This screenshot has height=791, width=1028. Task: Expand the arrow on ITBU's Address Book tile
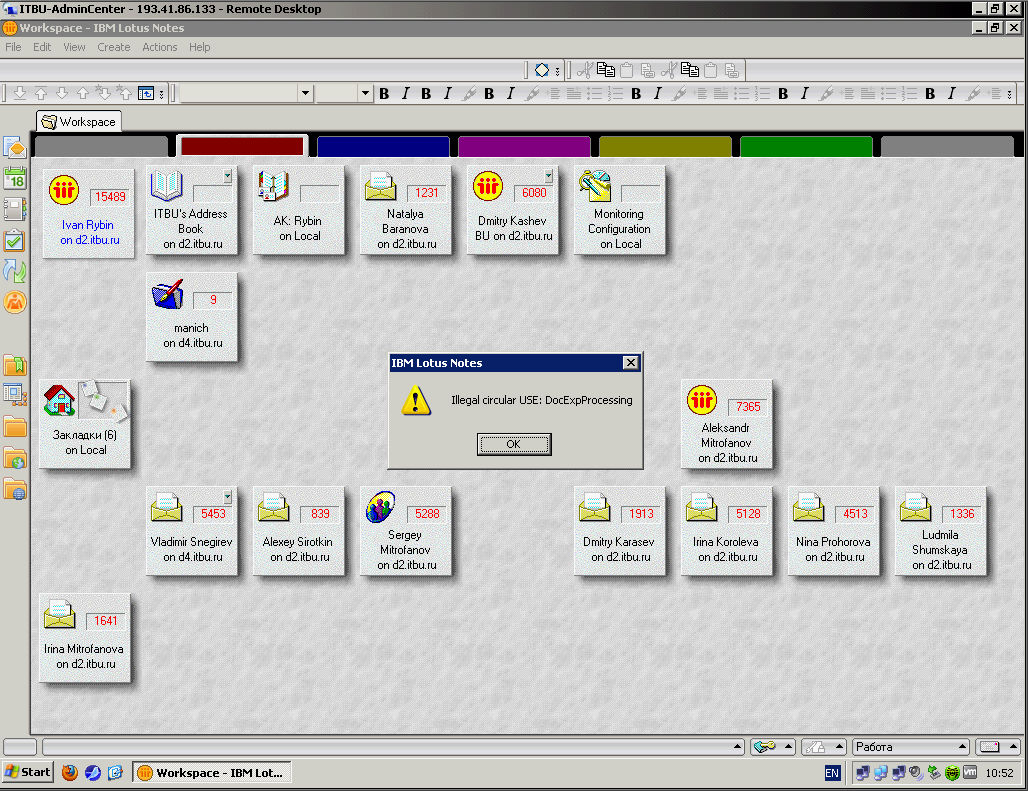pyautogui.click(x=227, y=176)
